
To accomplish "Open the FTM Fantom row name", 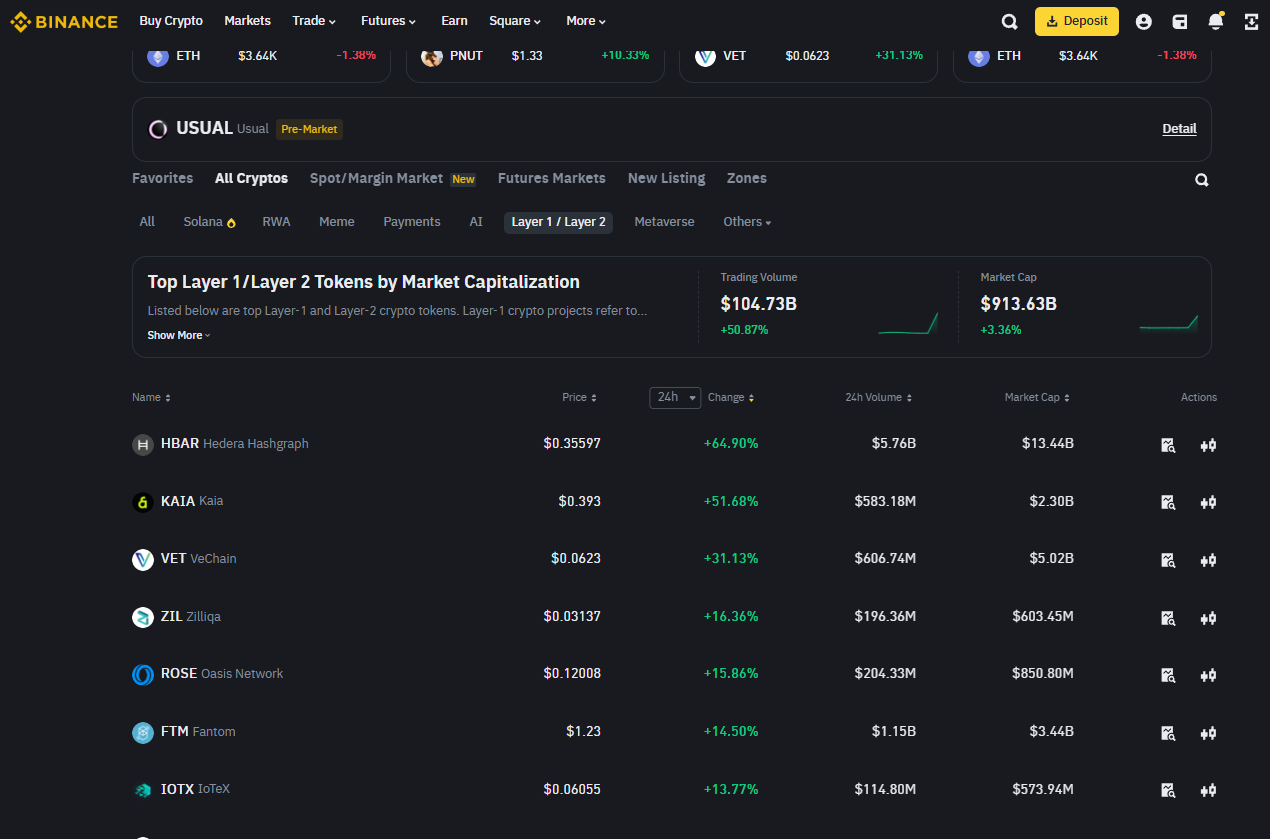I will click(x=198, y=732).
